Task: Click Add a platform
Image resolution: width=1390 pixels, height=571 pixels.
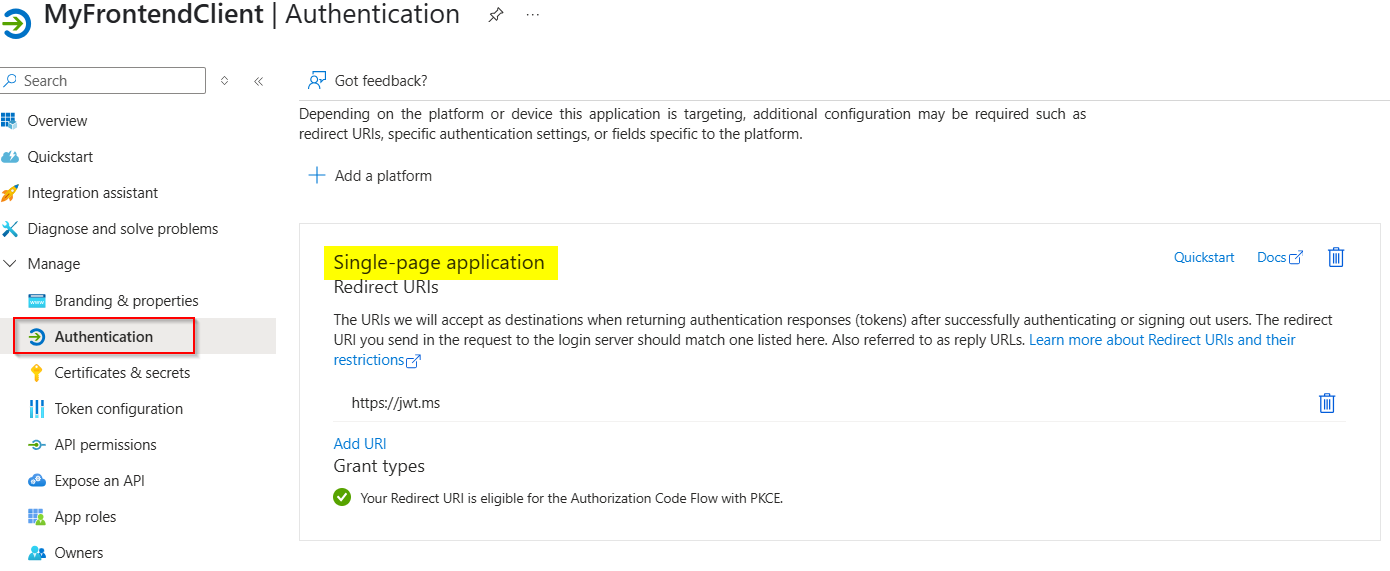Action: 383,176
